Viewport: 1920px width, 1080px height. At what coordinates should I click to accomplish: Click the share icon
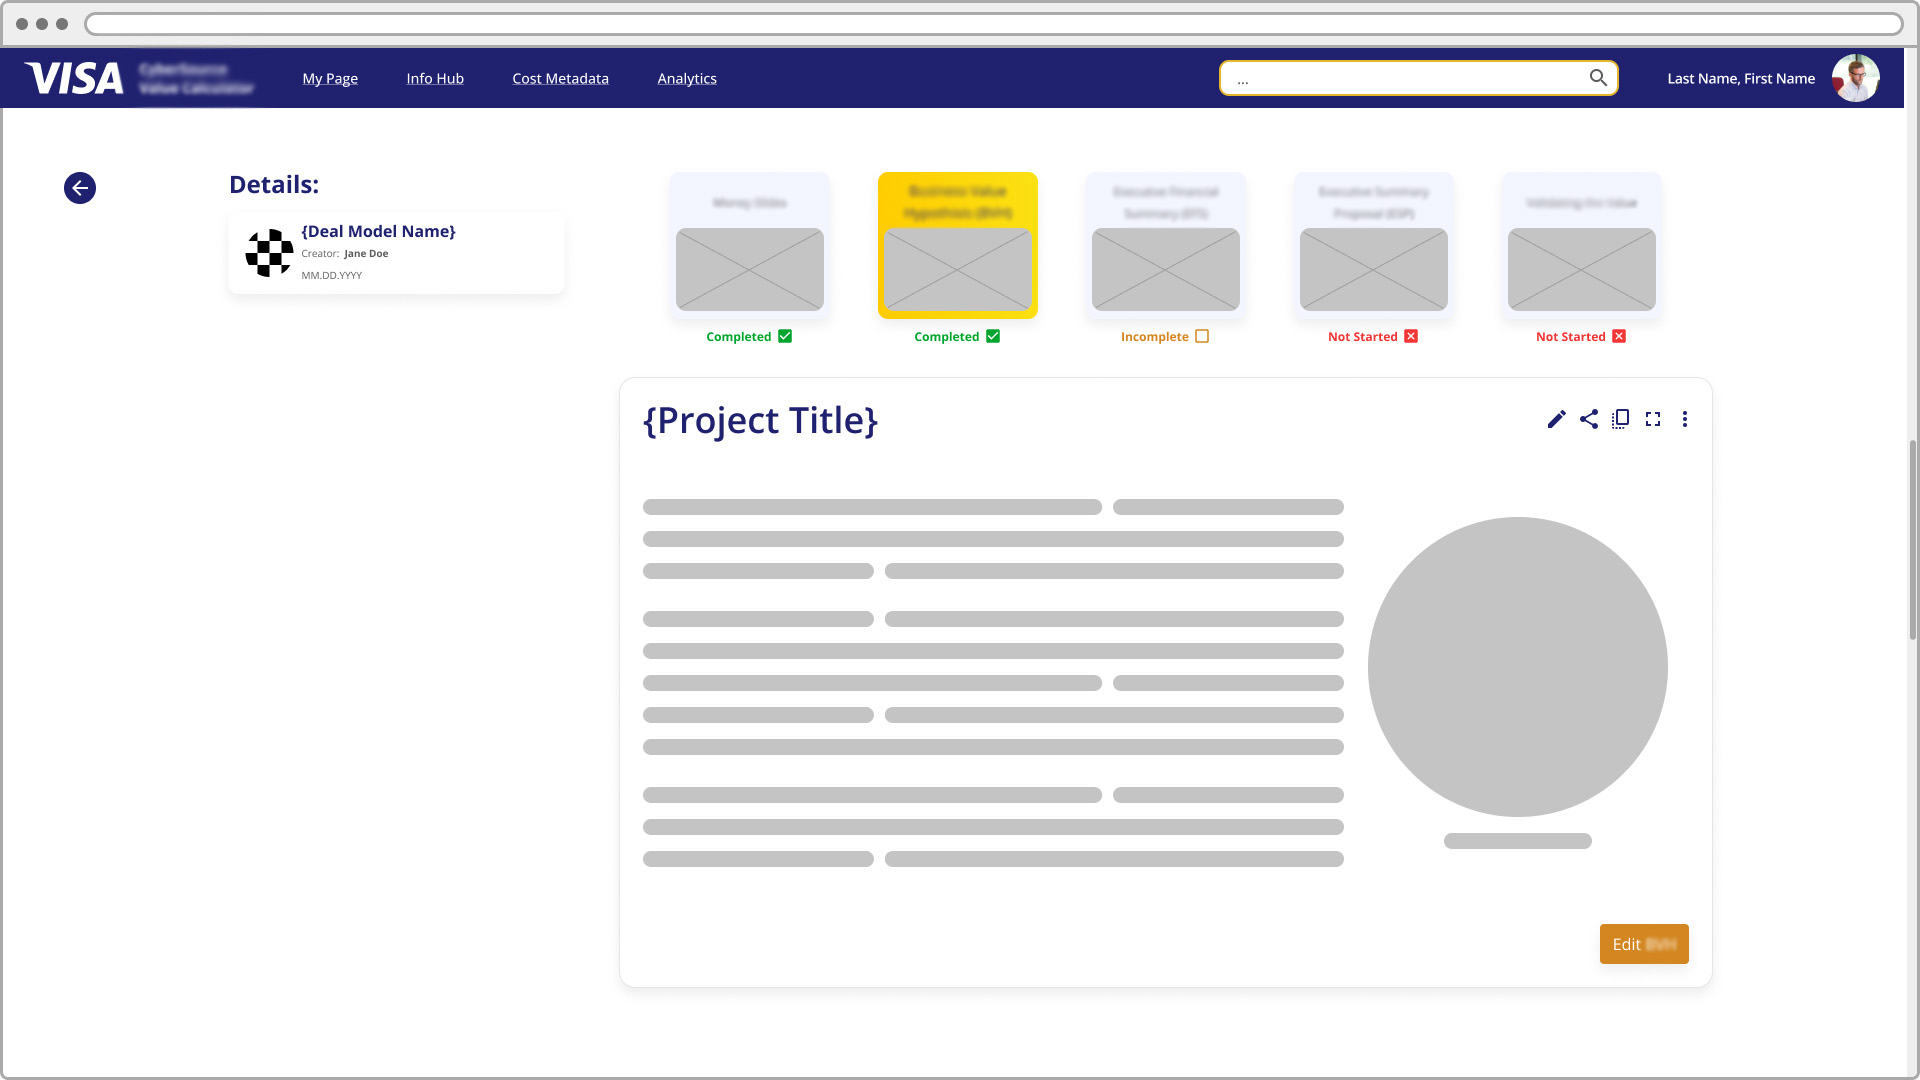coord(1589,419)
